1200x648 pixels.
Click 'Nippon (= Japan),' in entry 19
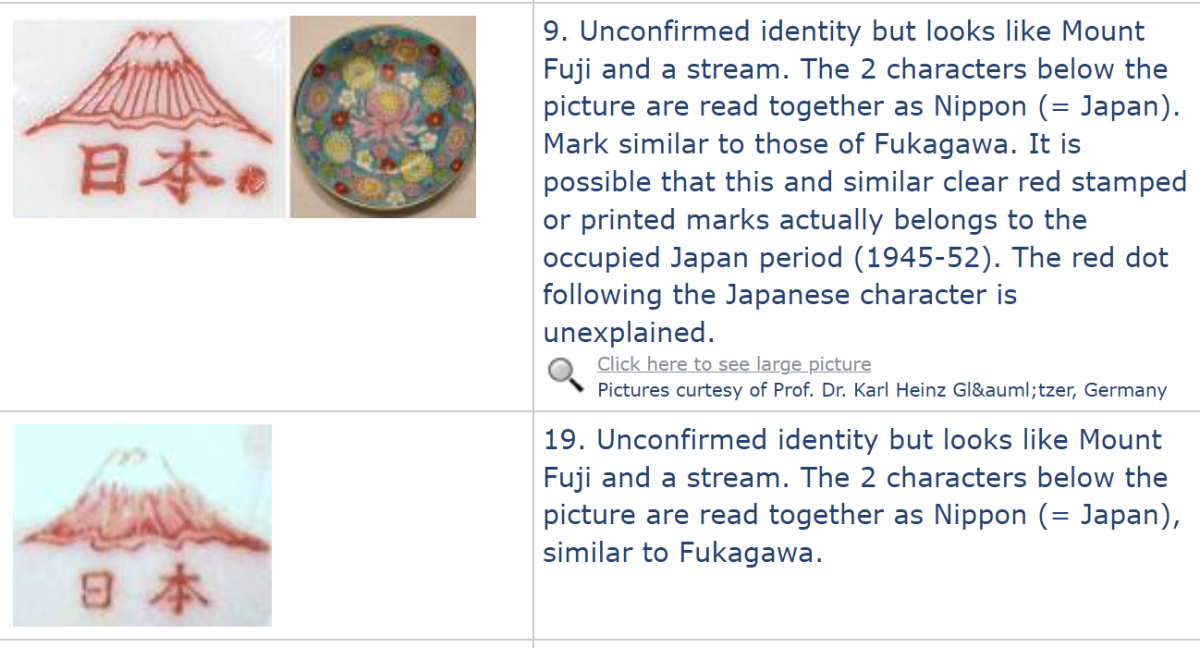(x=1050, y=516)
